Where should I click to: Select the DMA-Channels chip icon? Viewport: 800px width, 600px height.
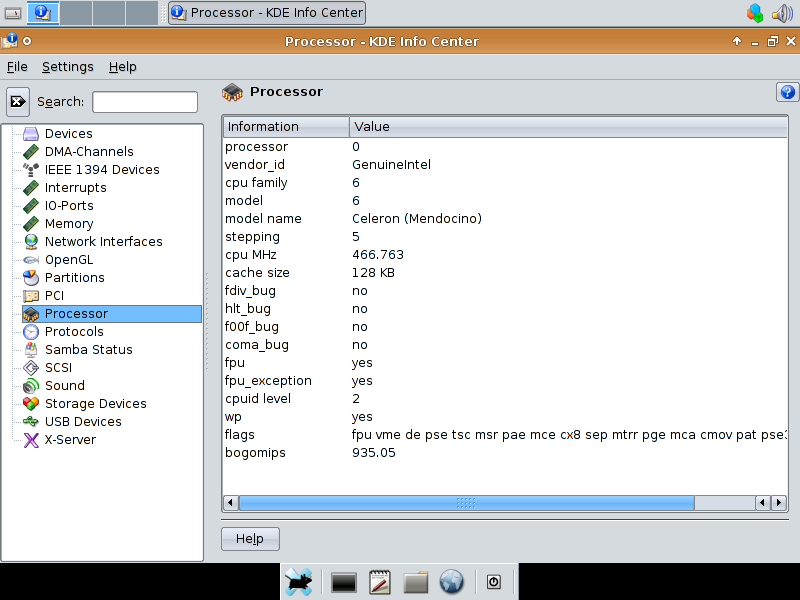(x=31, y=152)
